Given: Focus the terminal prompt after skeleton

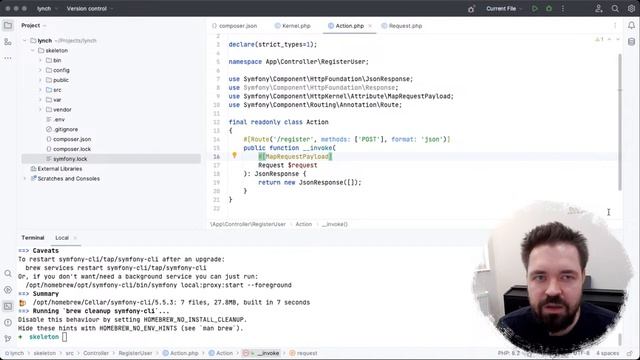Looking at the screenshot, I should click(x=64, y=337).
